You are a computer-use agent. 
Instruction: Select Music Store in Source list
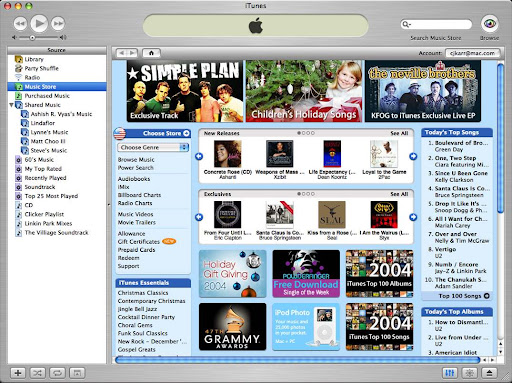point(57,87)
